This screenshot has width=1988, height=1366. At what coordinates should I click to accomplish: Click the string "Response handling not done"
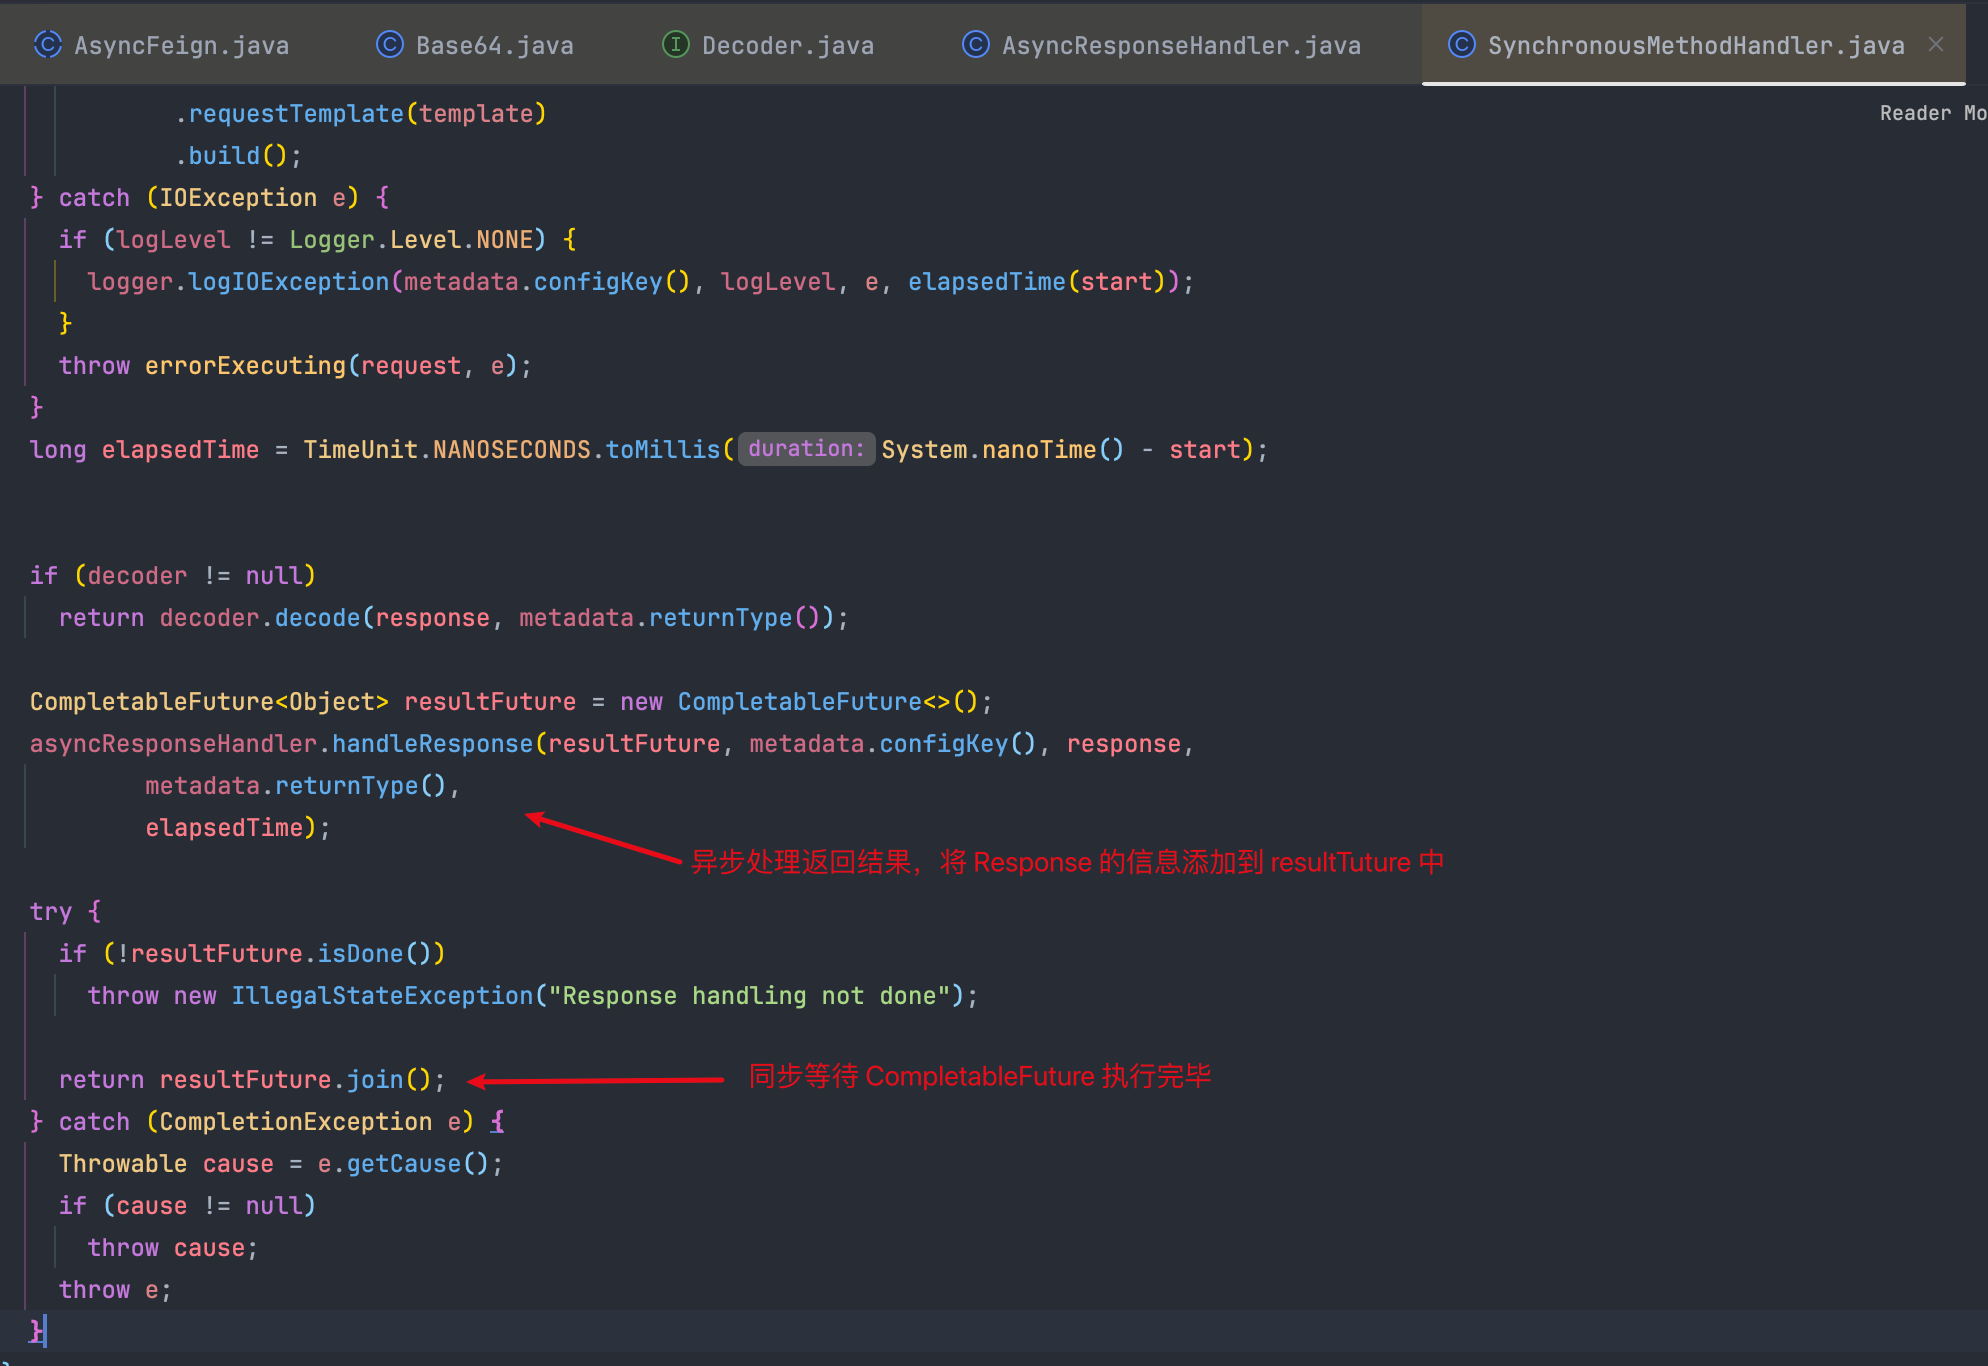(x=749, y=996)
